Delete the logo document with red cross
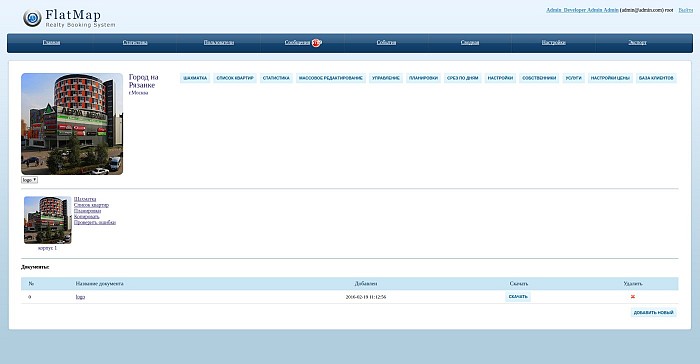Viewport: 700px width, 364px height. 633,297
